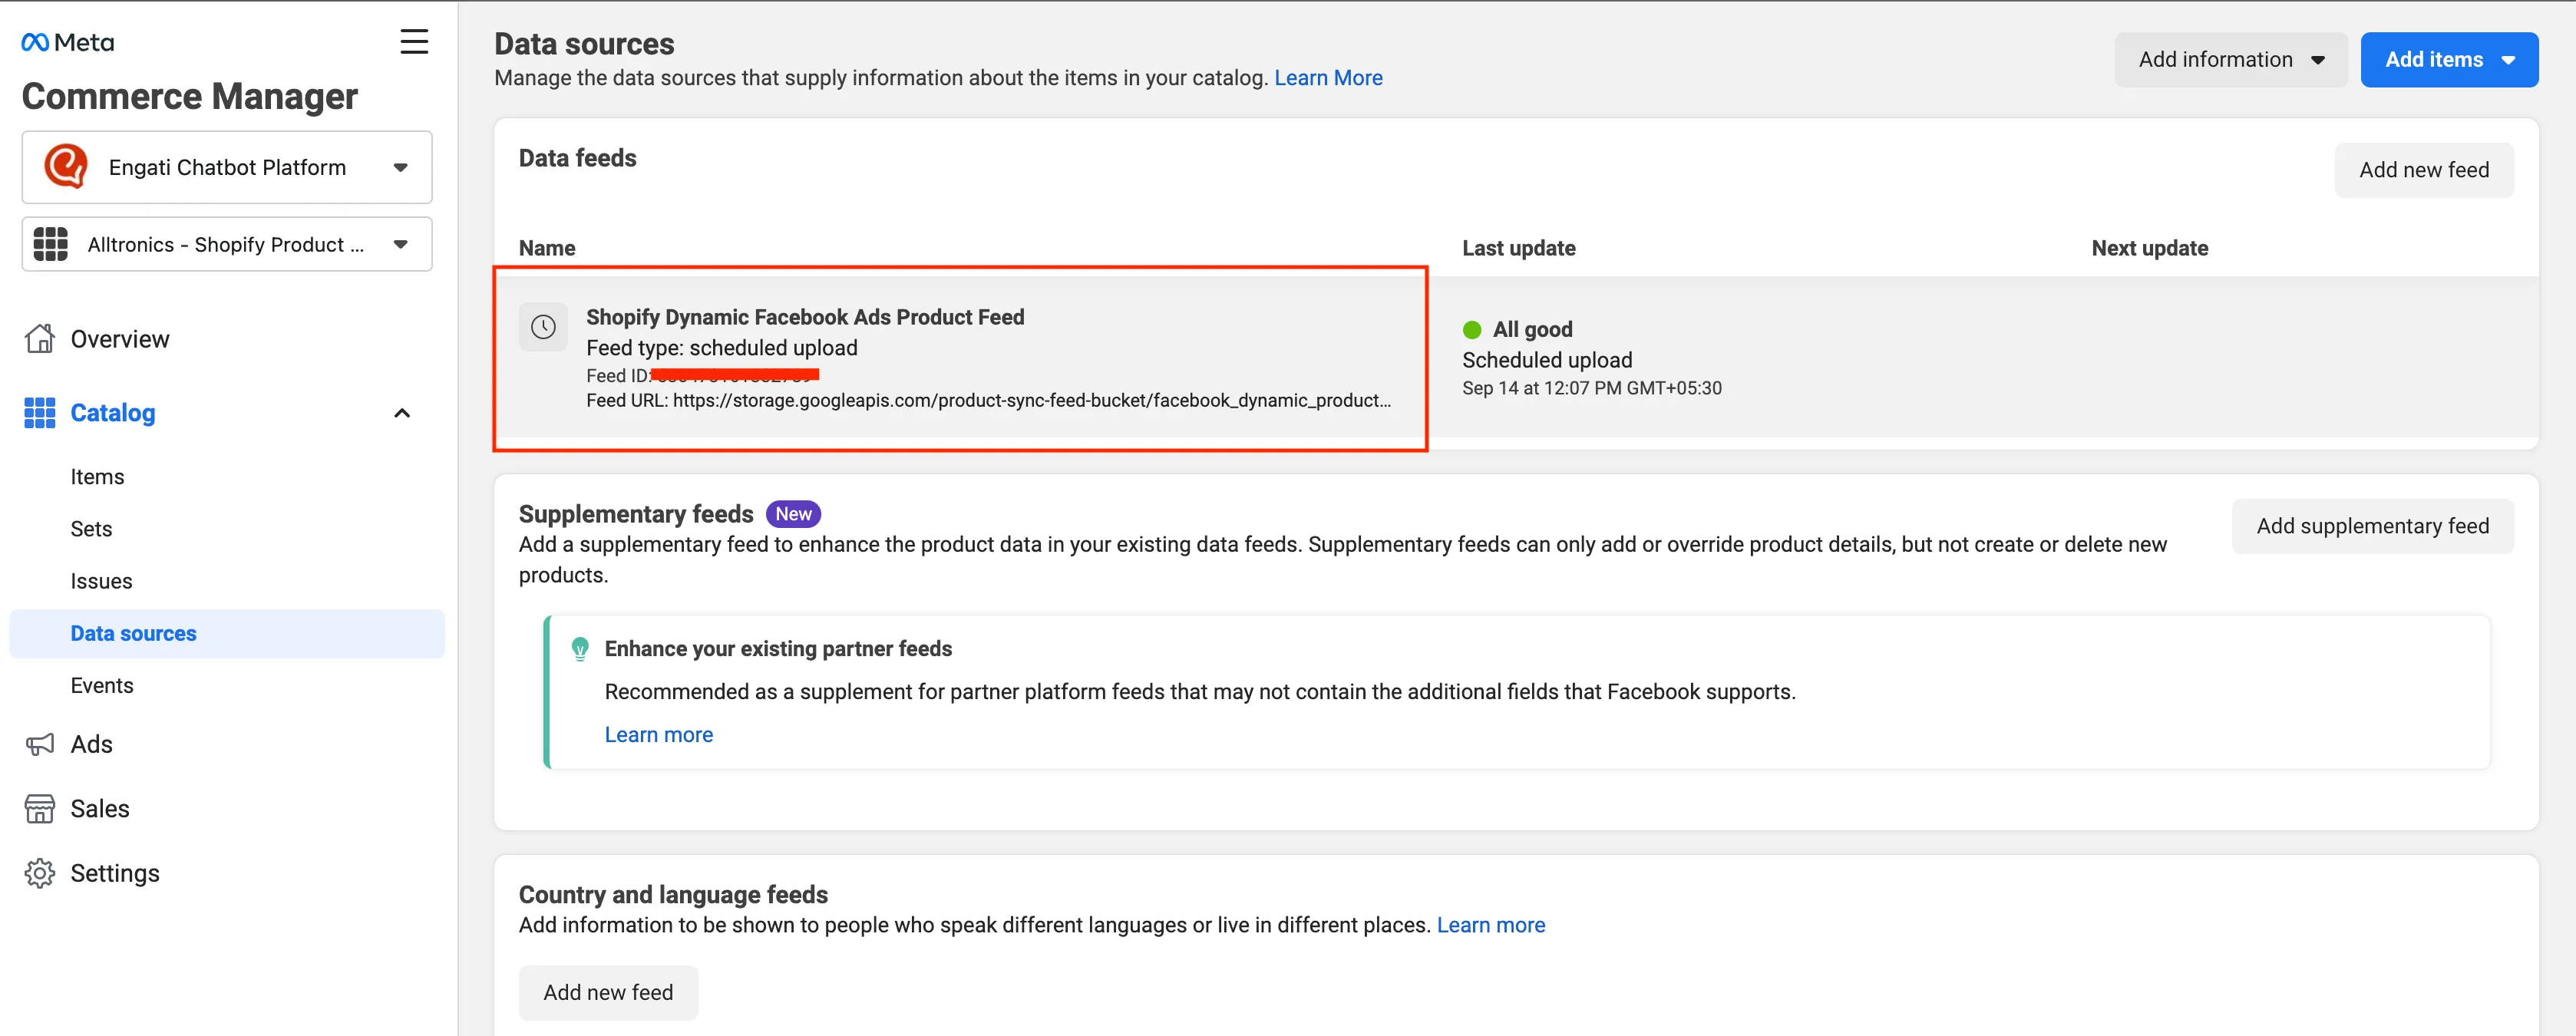Click the Next update column header
This screenshot has width=2576, height=1036.
[2149, 248]
